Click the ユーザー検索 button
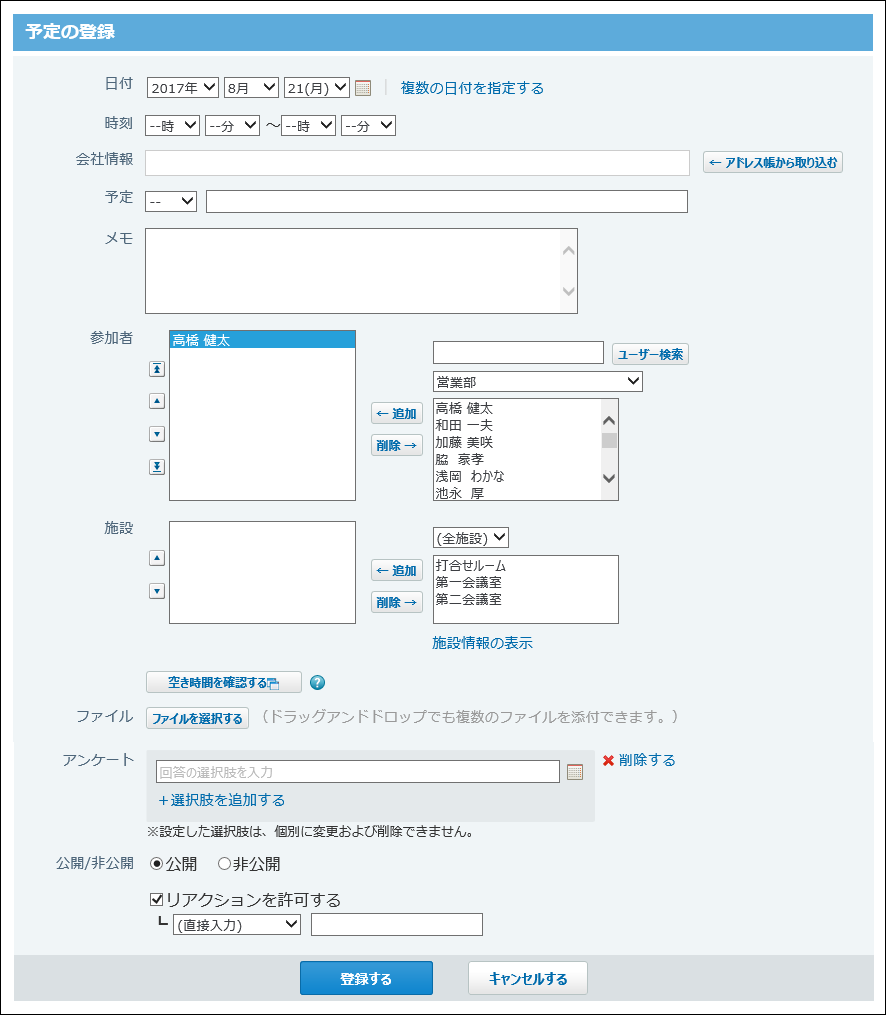Image resolution: width=886 pixels, height=1015 pixels. point(650,354)
